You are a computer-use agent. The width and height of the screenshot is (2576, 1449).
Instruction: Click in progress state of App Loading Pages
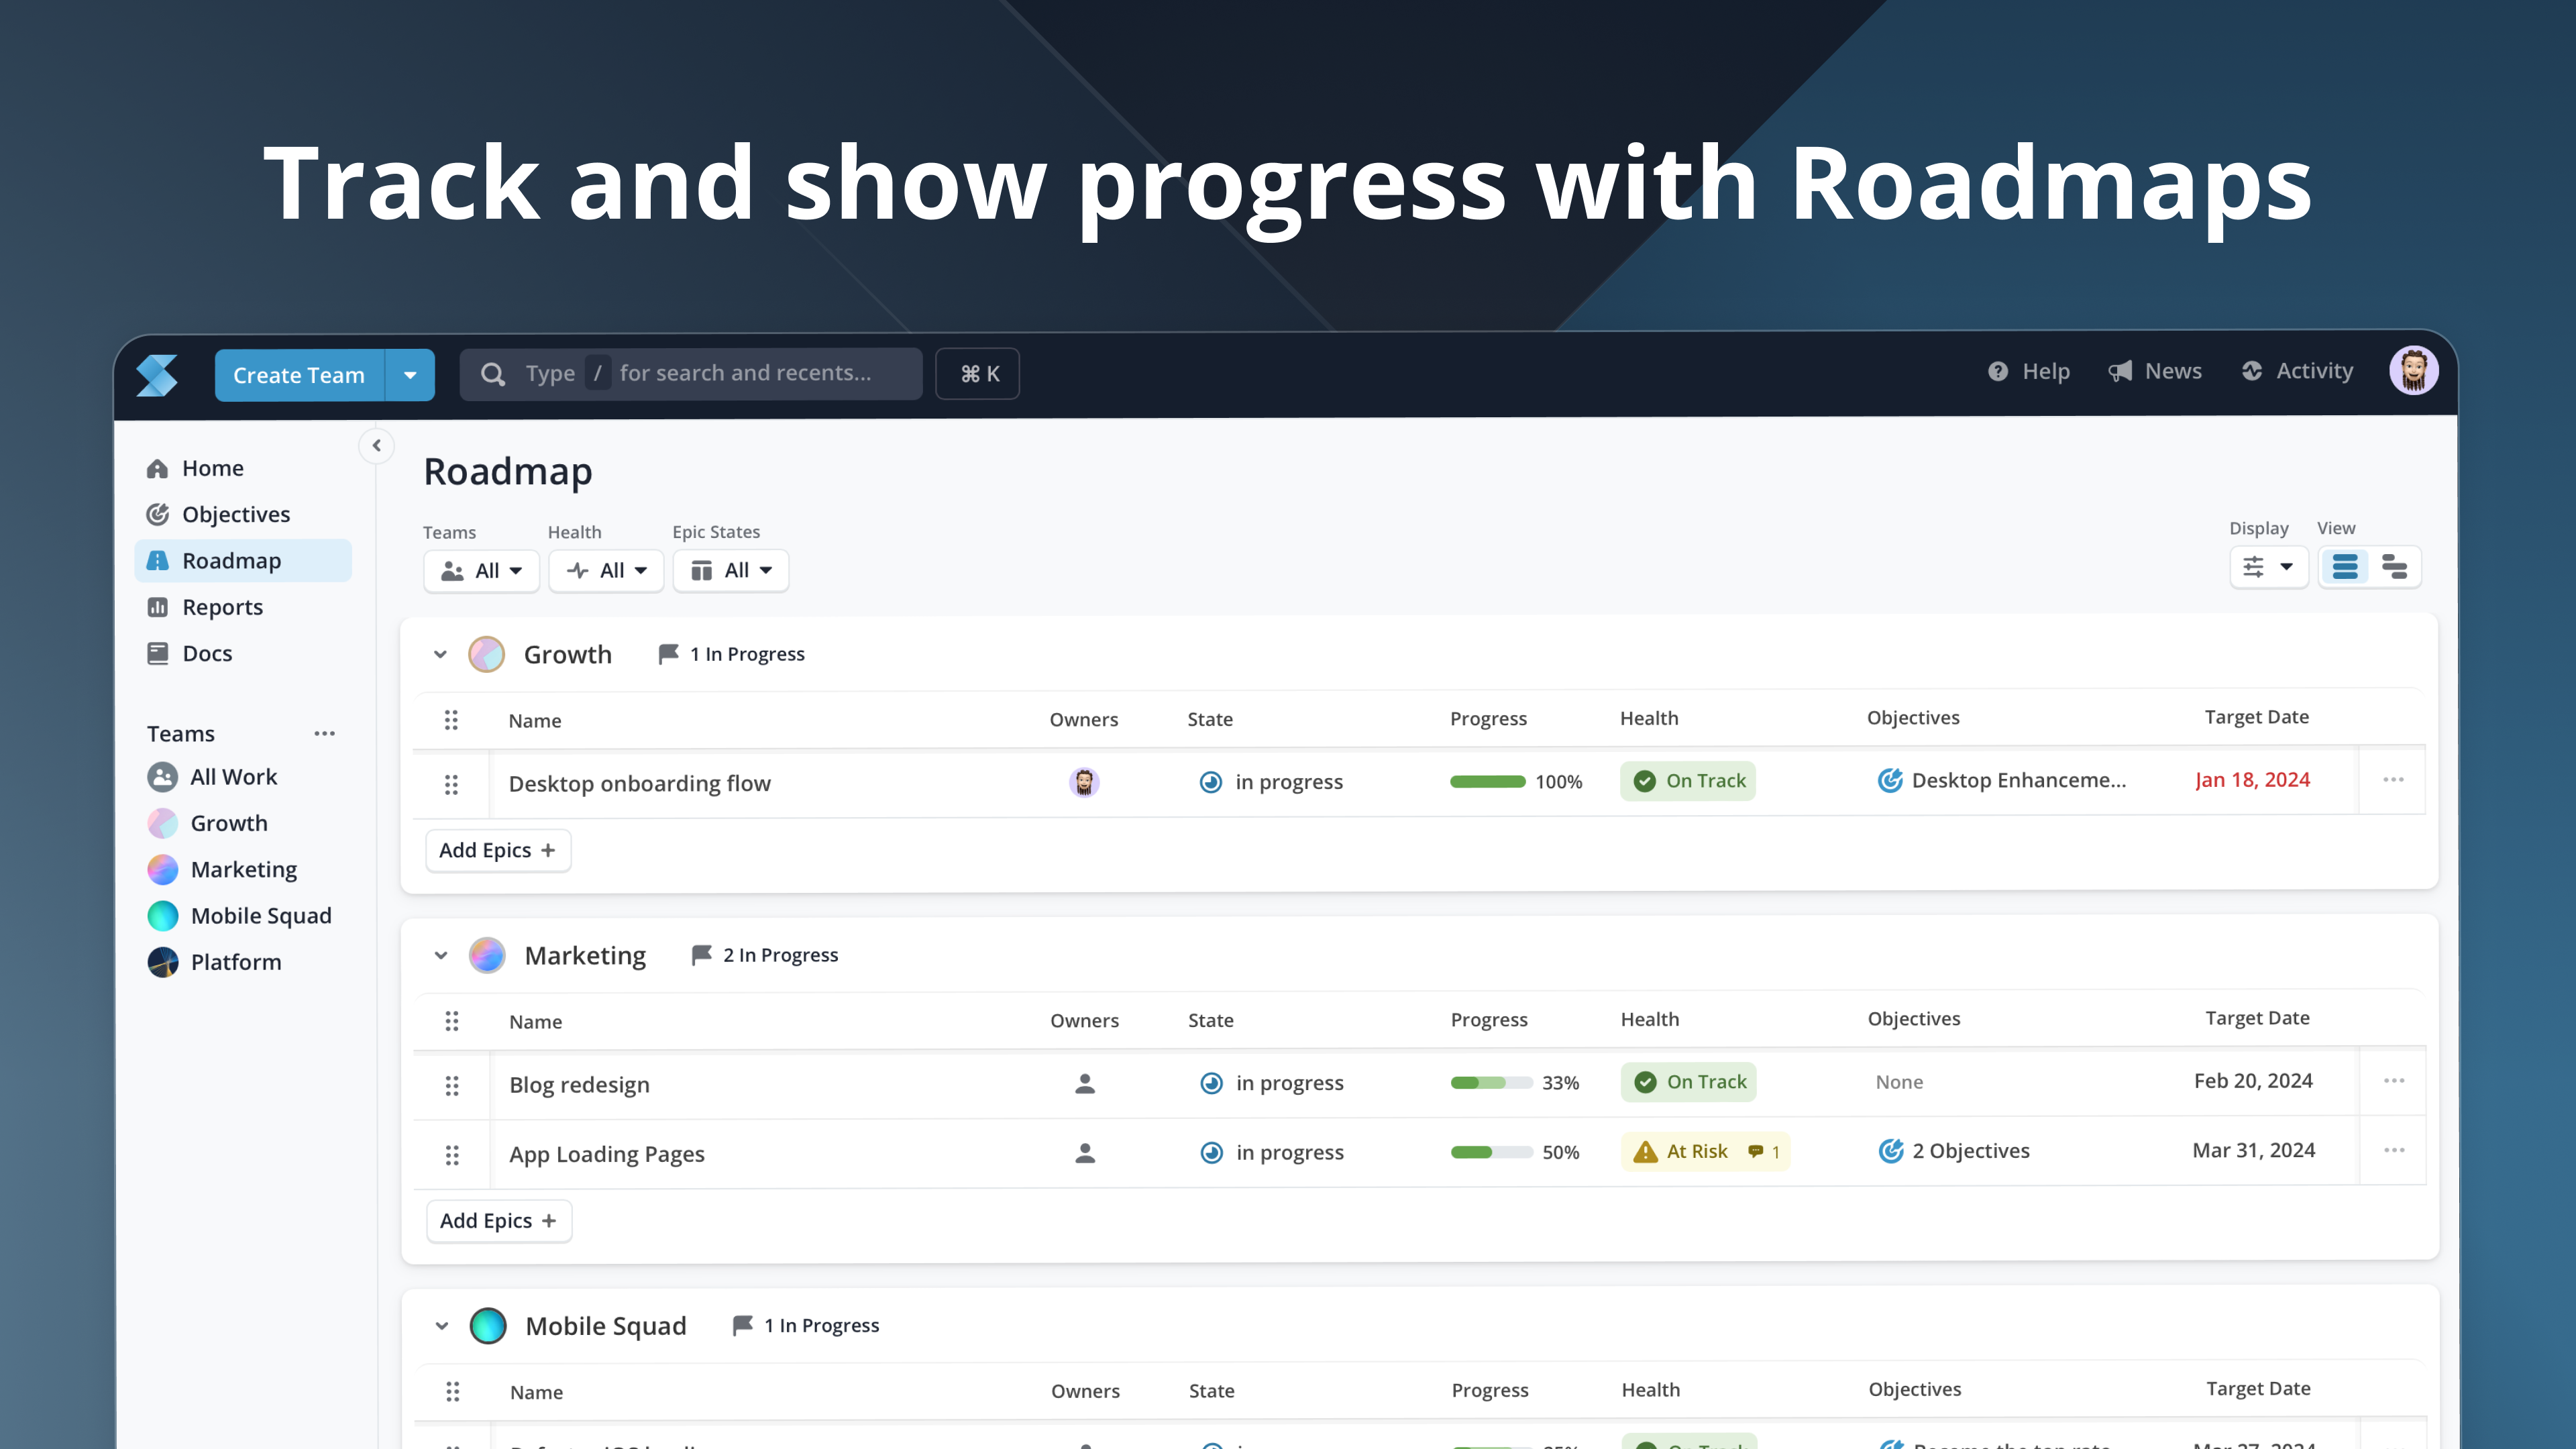click(1271, 1153)
